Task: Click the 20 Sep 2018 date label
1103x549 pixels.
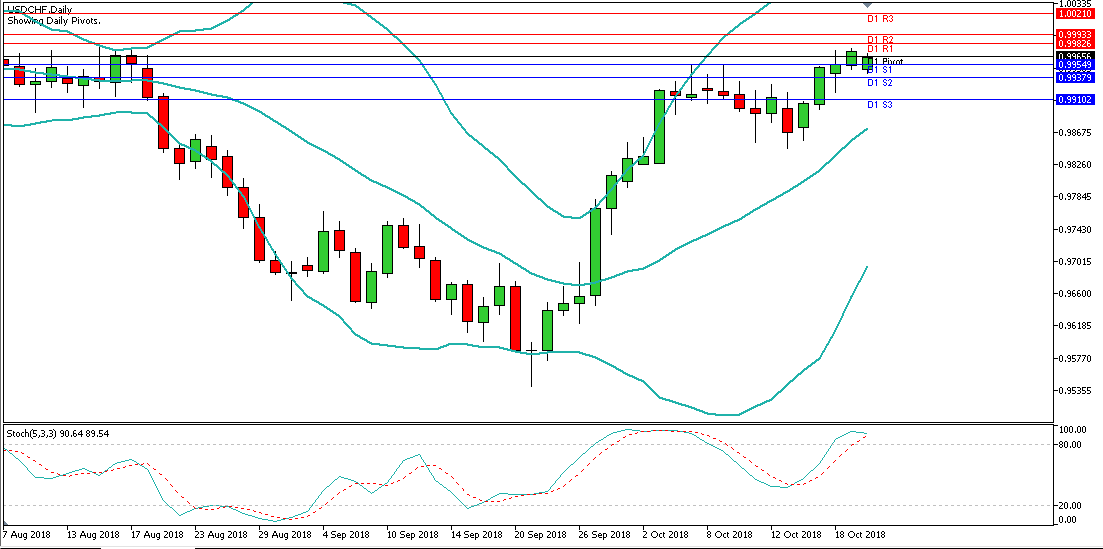Action: pyautogui.click(x=540, y=535)
